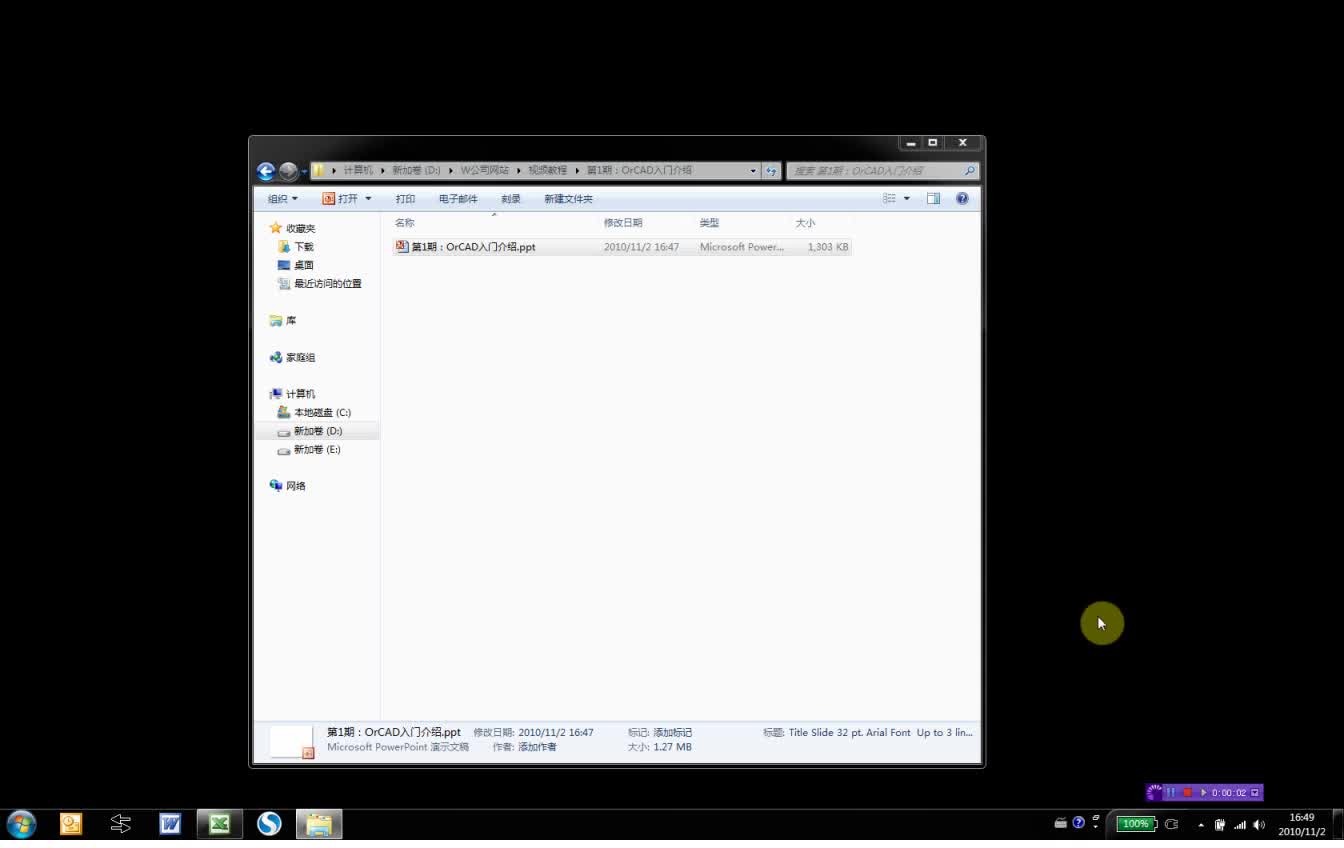Open the 组织 menu
This screenshot has height=848, width=1344.
coord(282,199)
